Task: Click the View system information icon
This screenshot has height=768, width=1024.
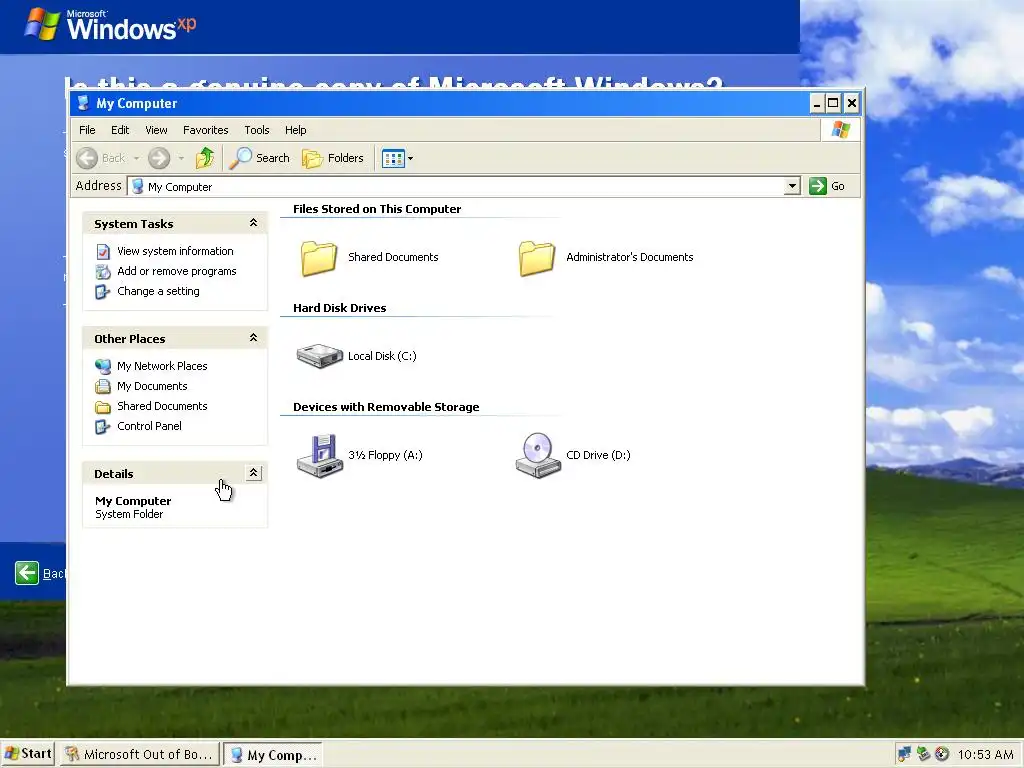Action: pos(103,251)
